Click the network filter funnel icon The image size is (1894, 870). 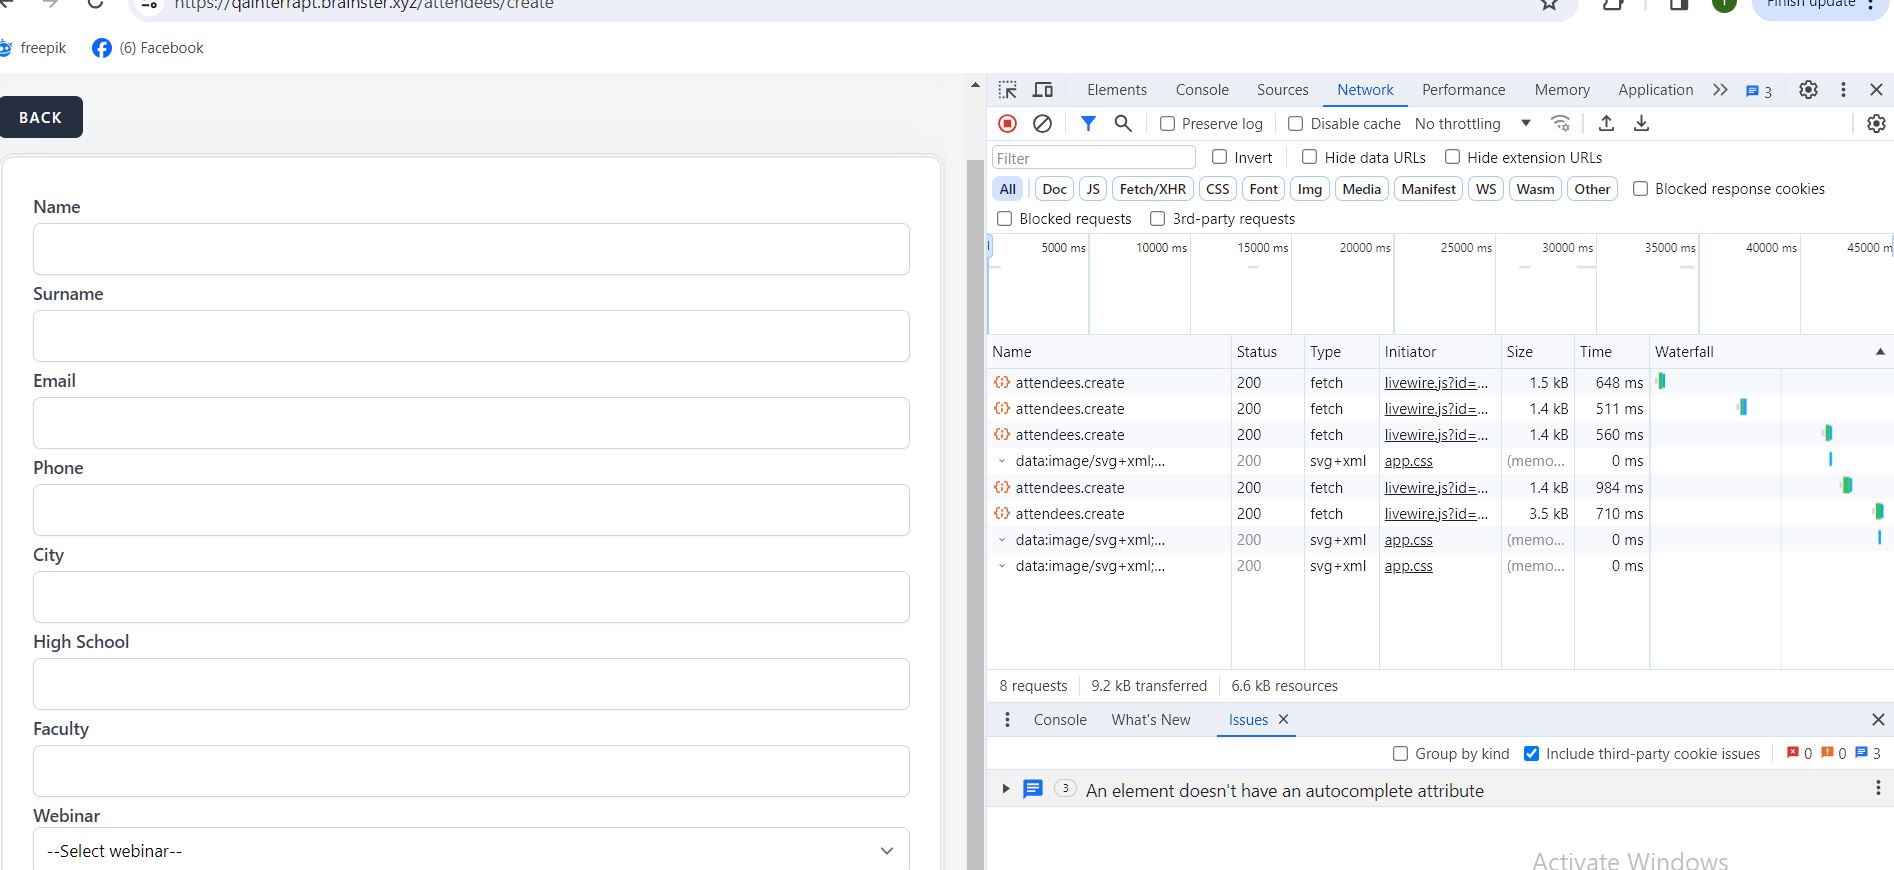coord(1088,123)
